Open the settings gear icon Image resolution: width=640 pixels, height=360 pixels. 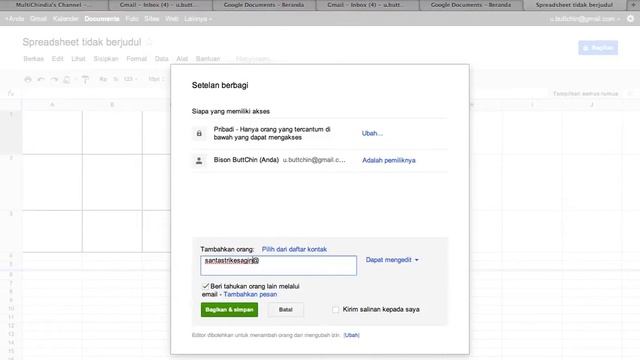pyautogui.click(x=631, y=19)
